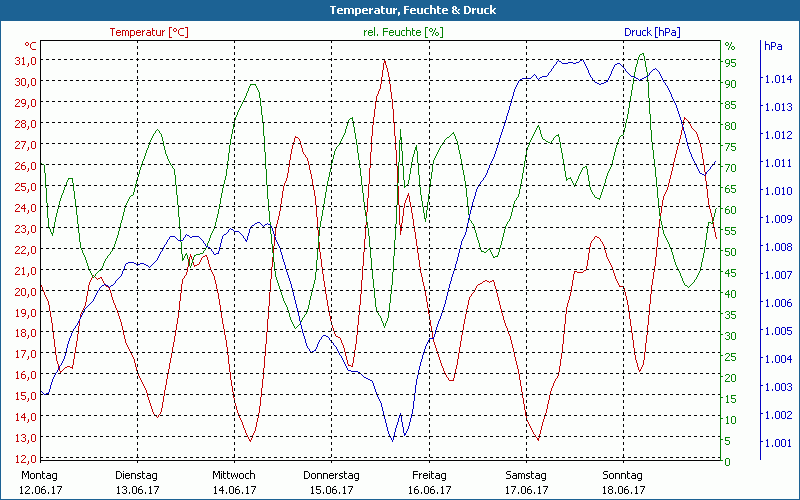
Task: Click the 1.014 pressure axis value
Action: [776, 78]
